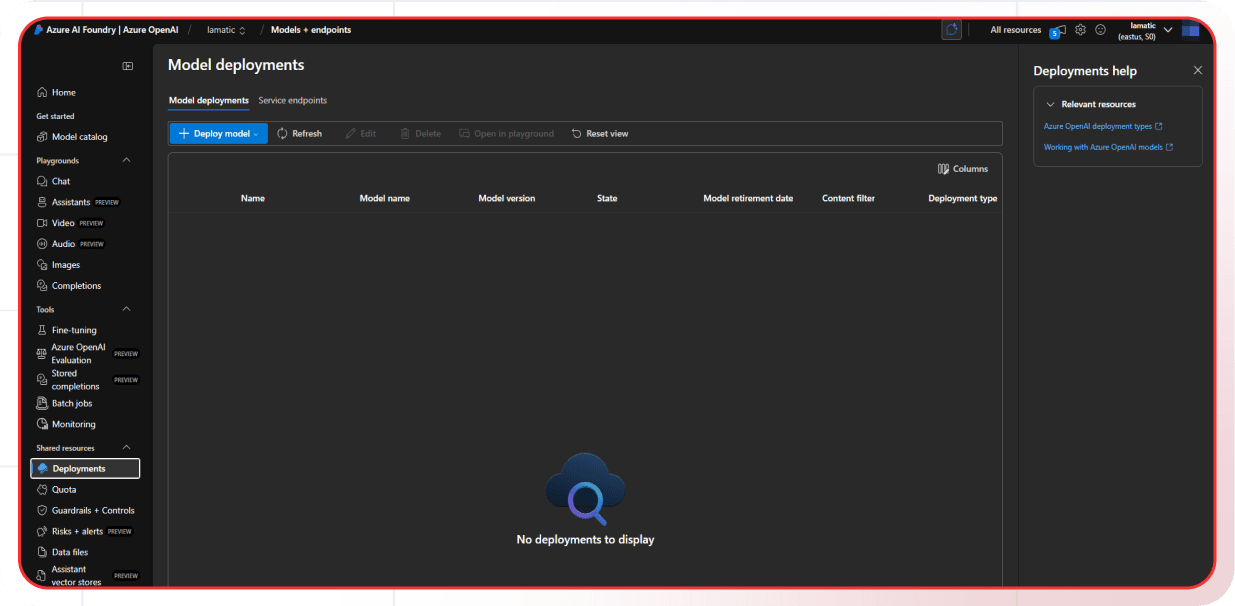Open notifications showing 5 alerts
The width and height of the screenshot is (1235, 606).
pyautogui.click(x=1056, y=30)
